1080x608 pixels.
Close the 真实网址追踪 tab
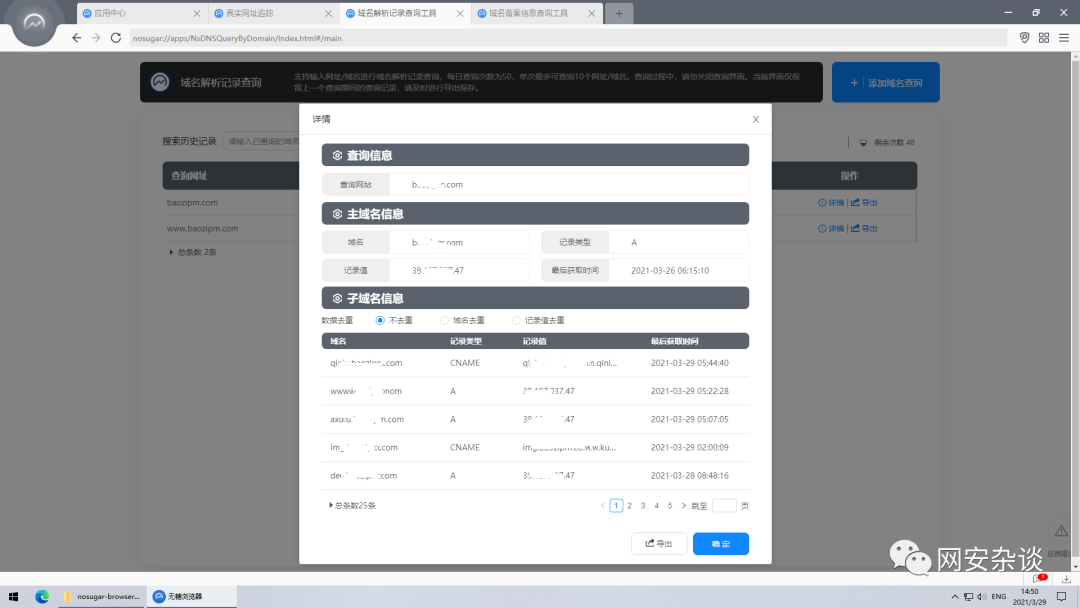[329, 13]
